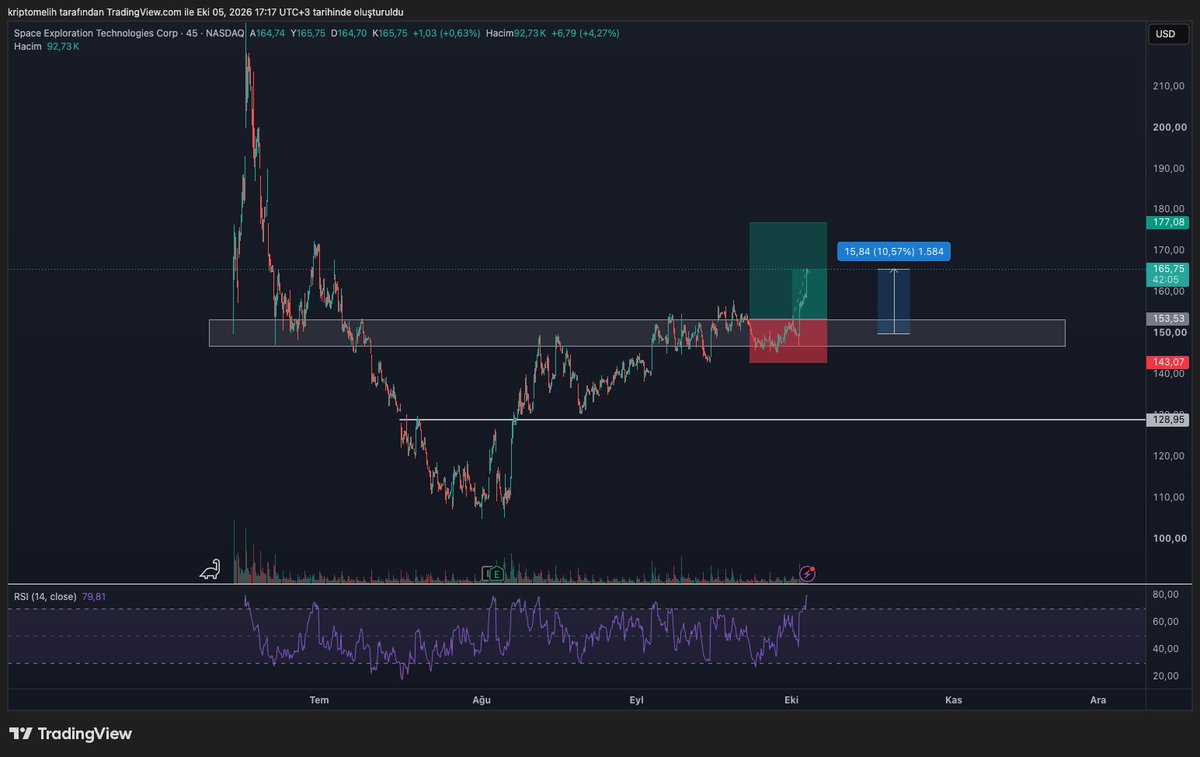Select the blue price range measurement box
1200x757 pixels.
click(x=894, y=301)
